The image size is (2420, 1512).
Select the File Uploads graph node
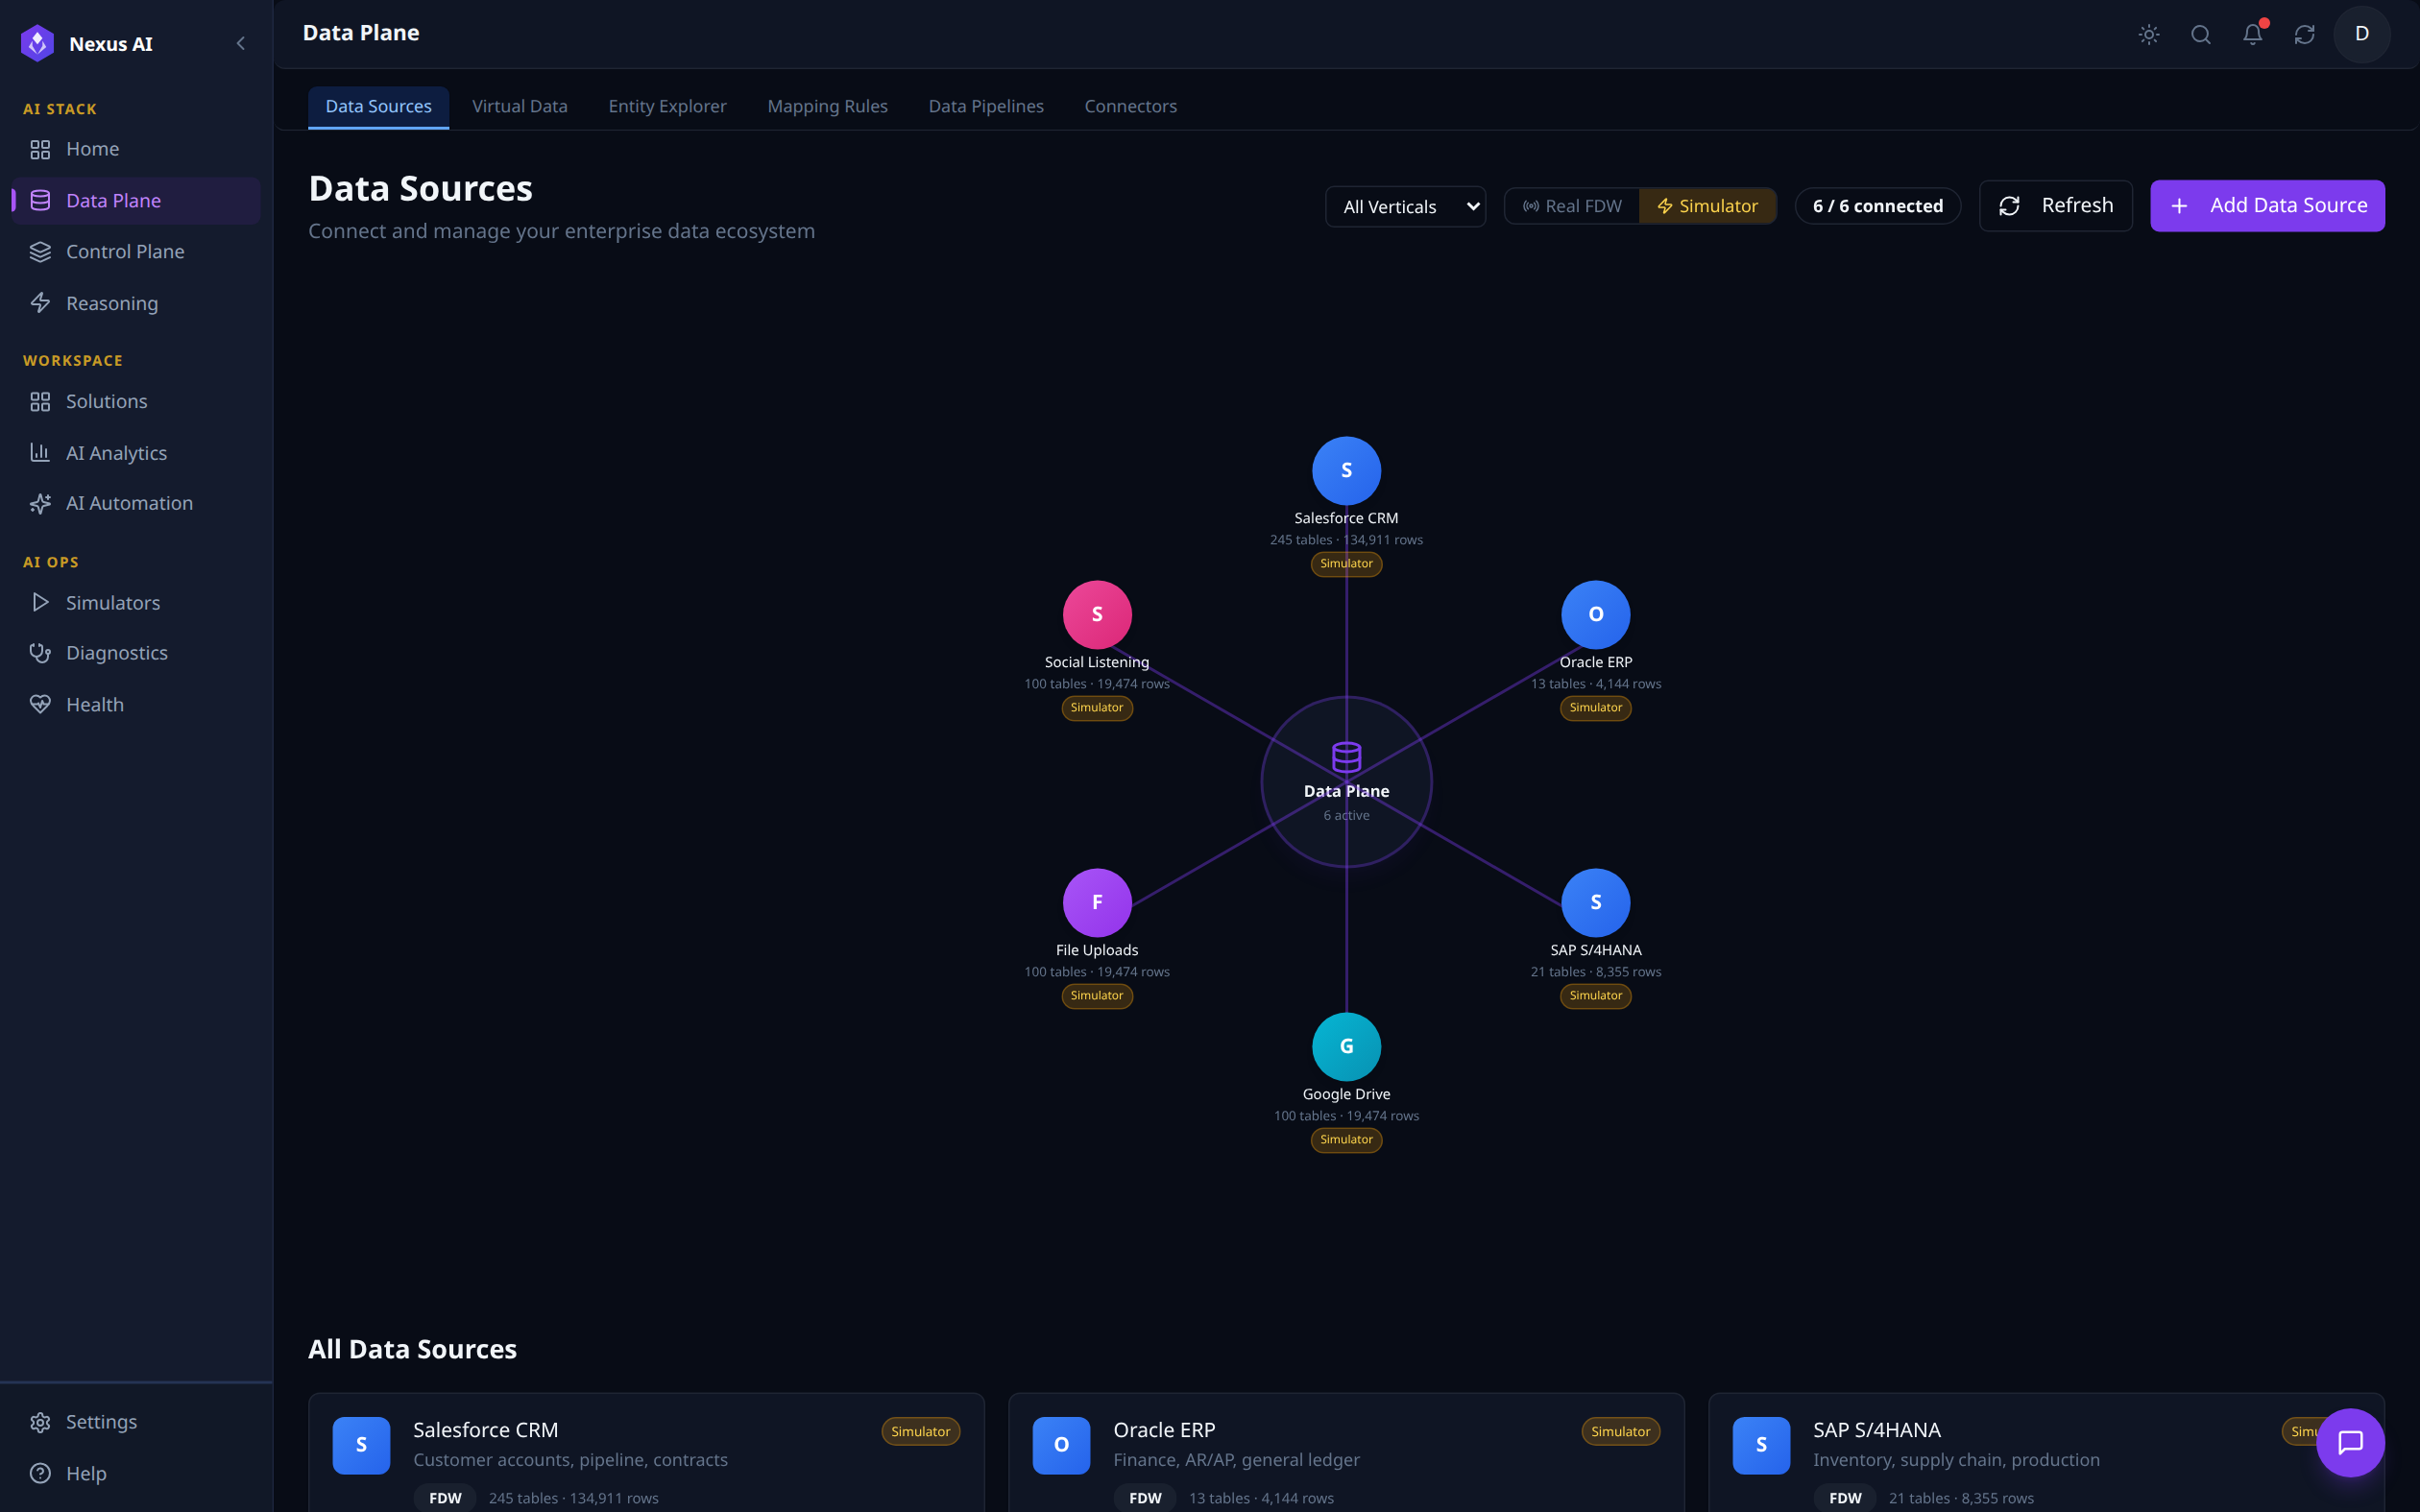pyautogui.click(x=1097, y=903)
